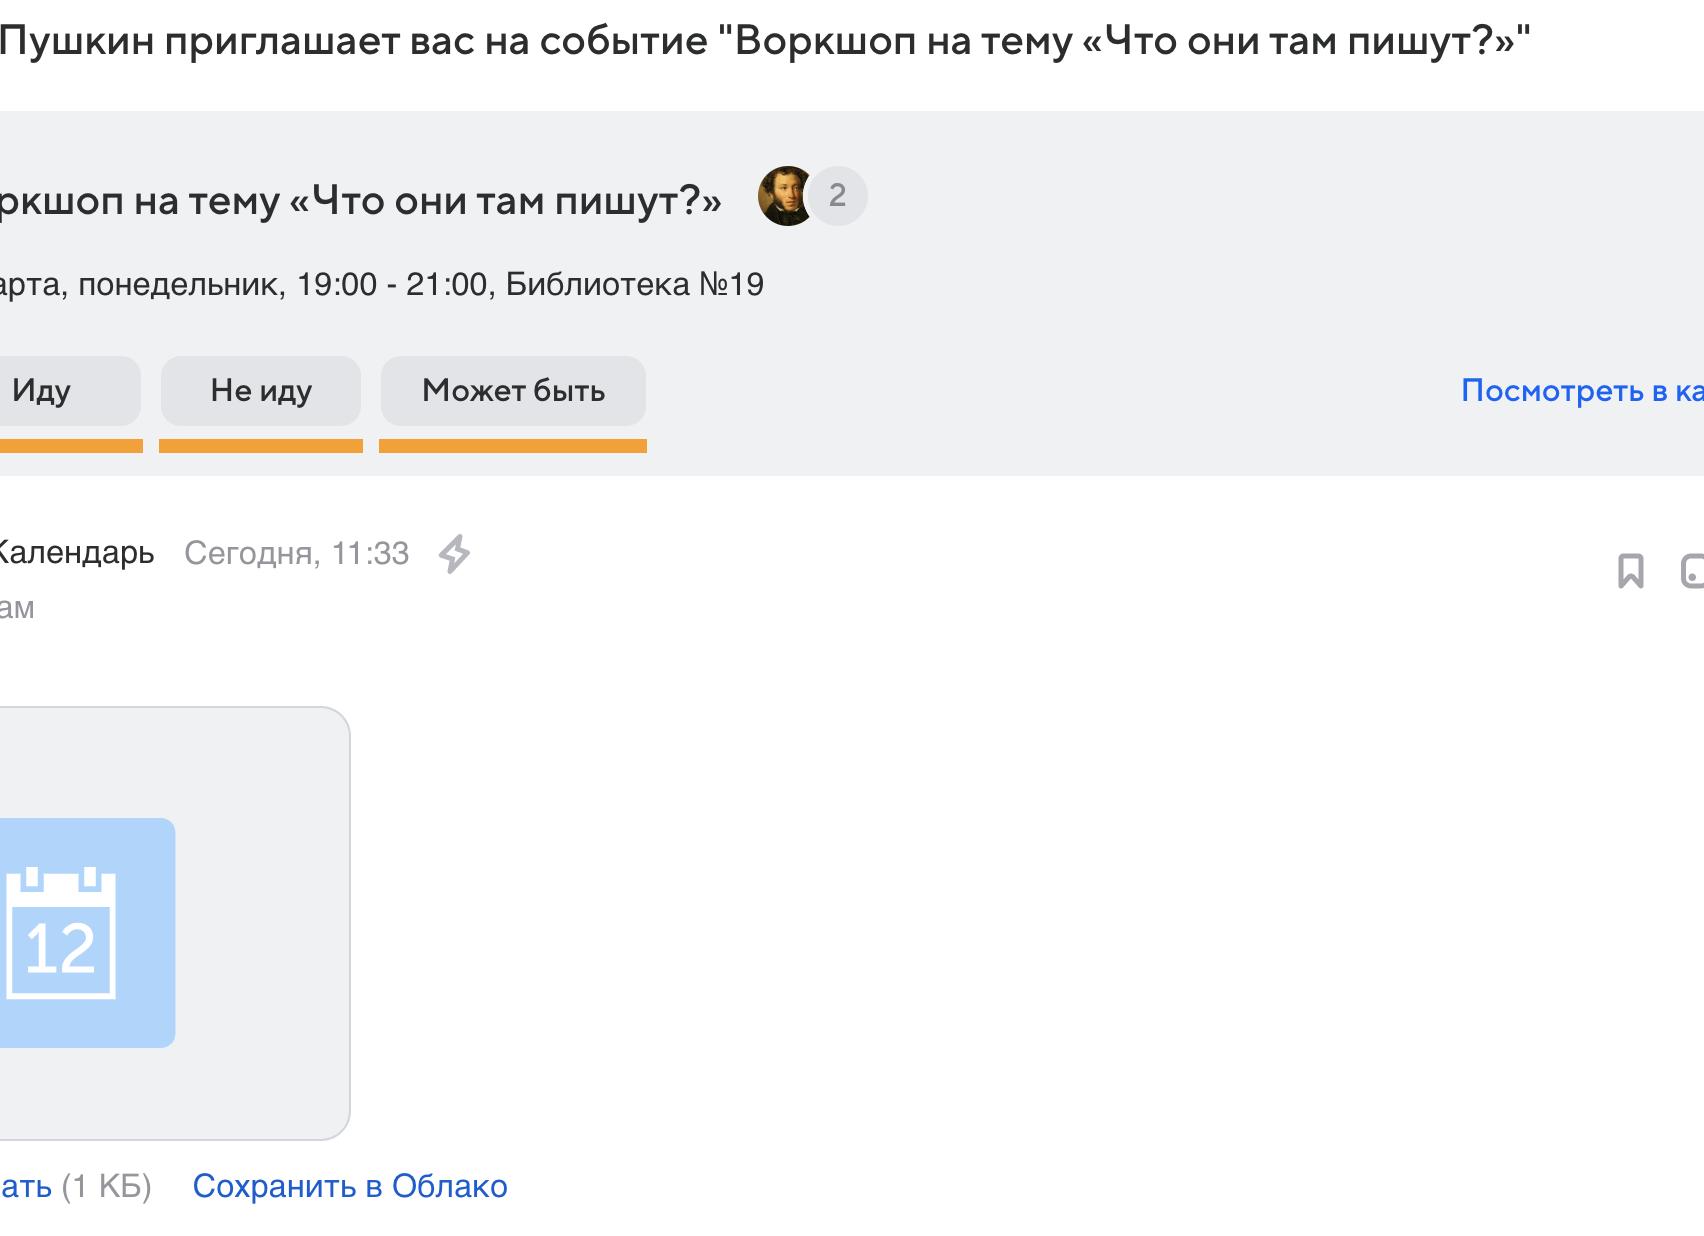
Task: Click Сохранить в Облако to save attachment
Action: [x=352, y=1186]
